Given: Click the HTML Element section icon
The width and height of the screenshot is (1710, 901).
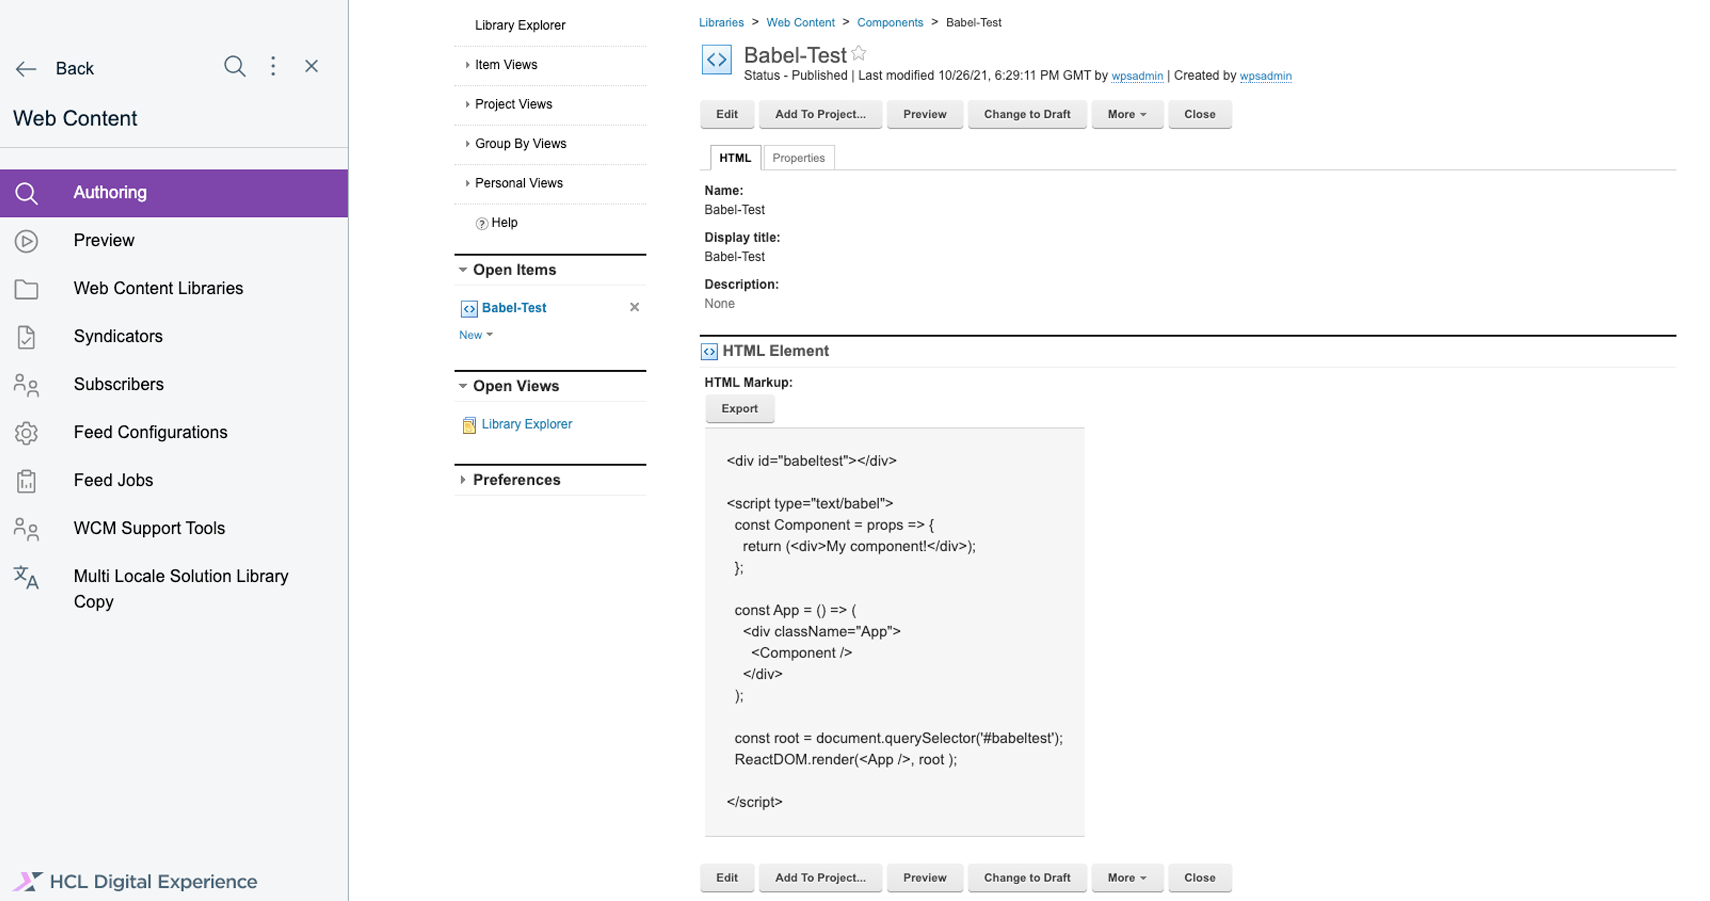Looking at the screenshot, I should coord(709,352).
